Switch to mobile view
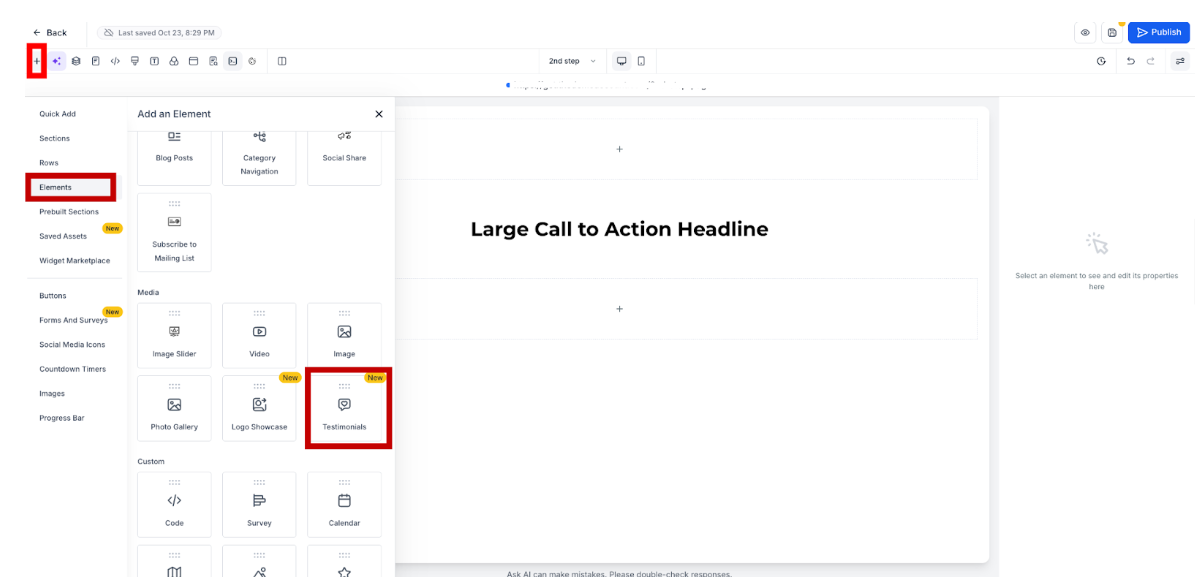The image size is (1197, 585). pos(641,61)
